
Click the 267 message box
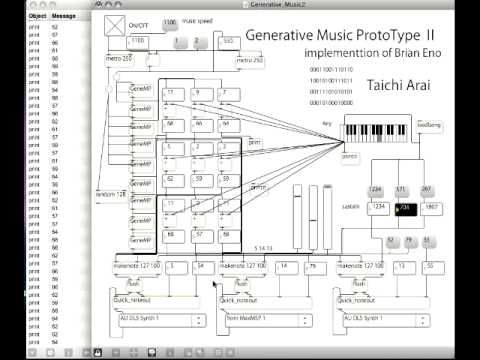pyautogui.click(x=427, y=191)
